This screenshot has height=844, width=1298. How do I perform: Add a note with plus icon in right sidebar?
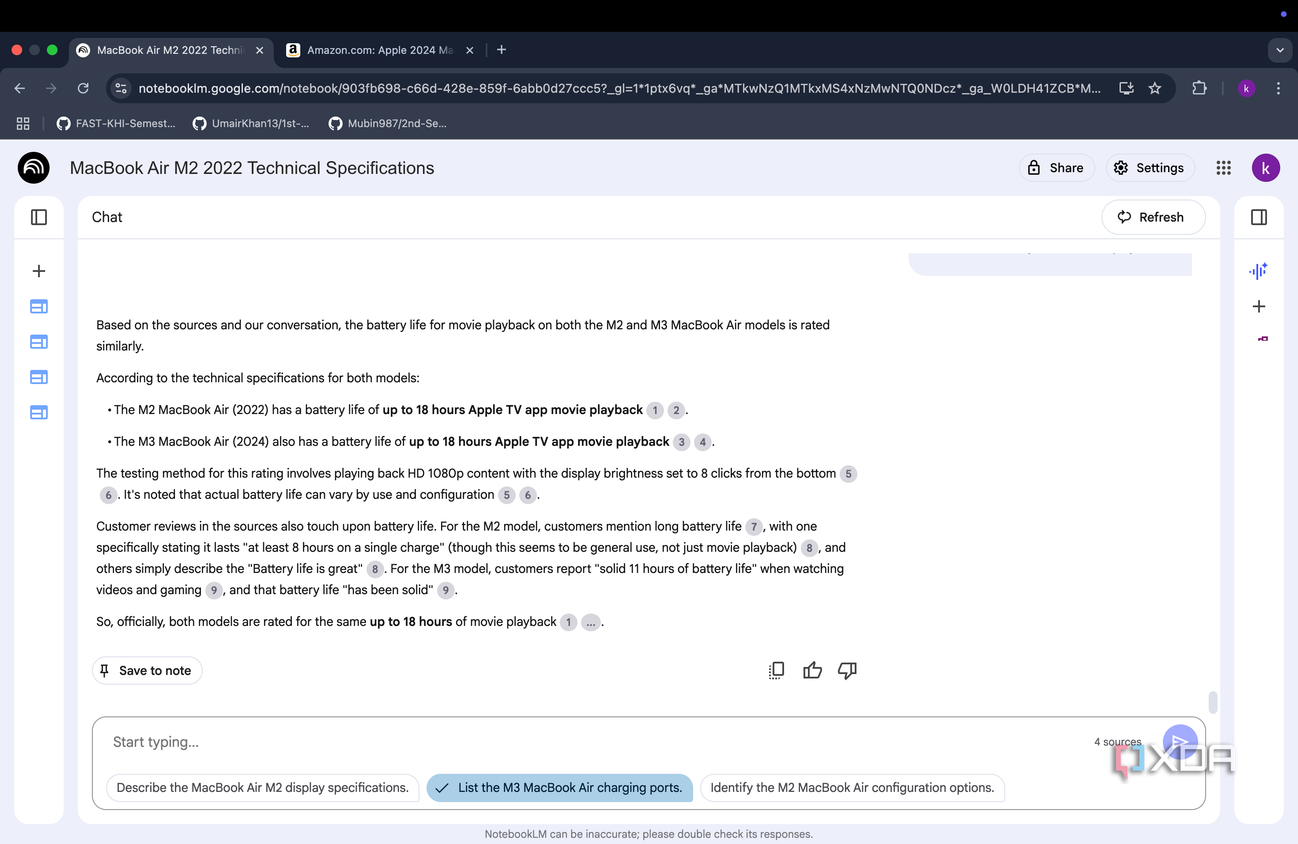(x=1259, y=307)
